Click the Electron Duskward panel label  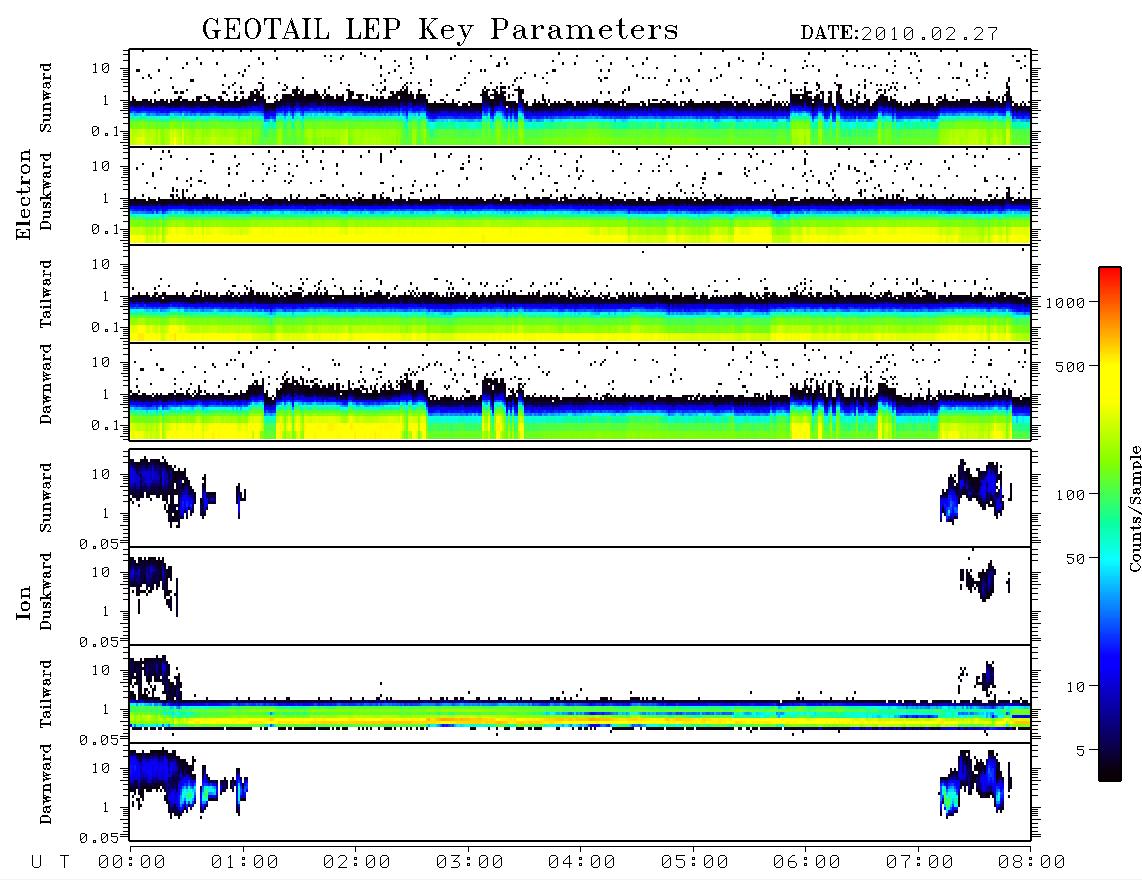click(x=46, y=191)
